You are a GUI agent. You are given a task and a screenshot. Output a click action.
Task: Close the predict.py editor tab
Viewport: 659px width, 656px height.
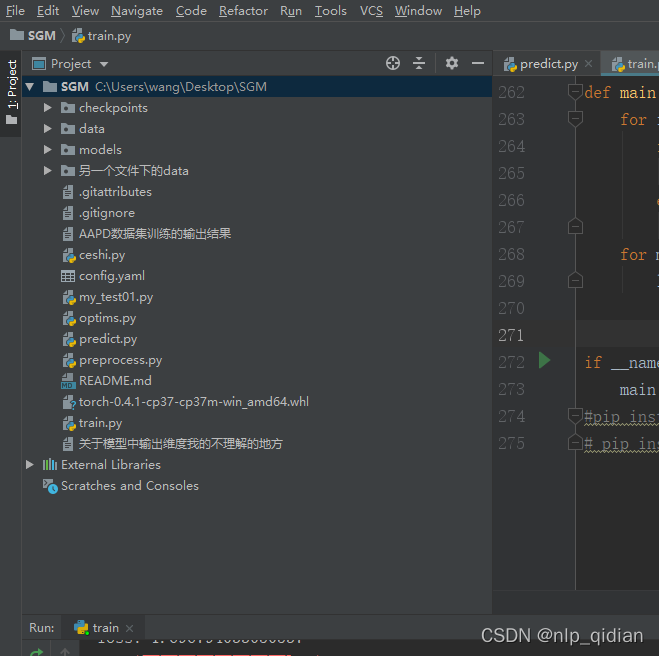(x=588, y=64)
